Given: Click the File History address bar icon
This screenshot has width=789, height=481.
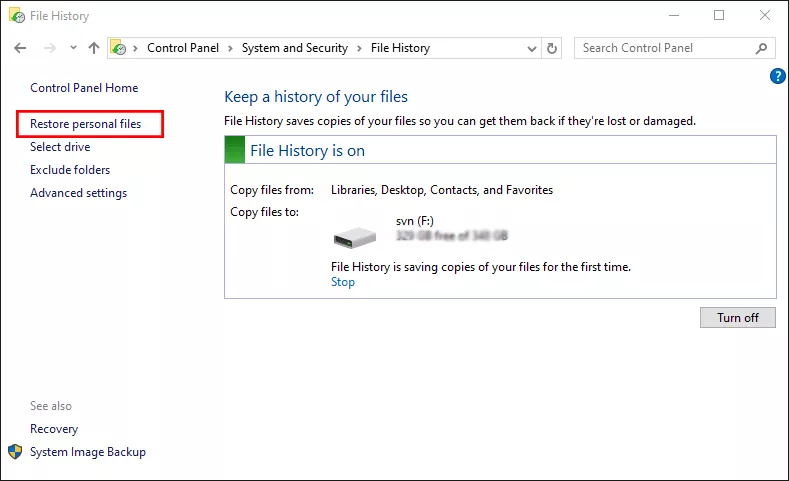Looking at the screenshot, I should [118, 47].
